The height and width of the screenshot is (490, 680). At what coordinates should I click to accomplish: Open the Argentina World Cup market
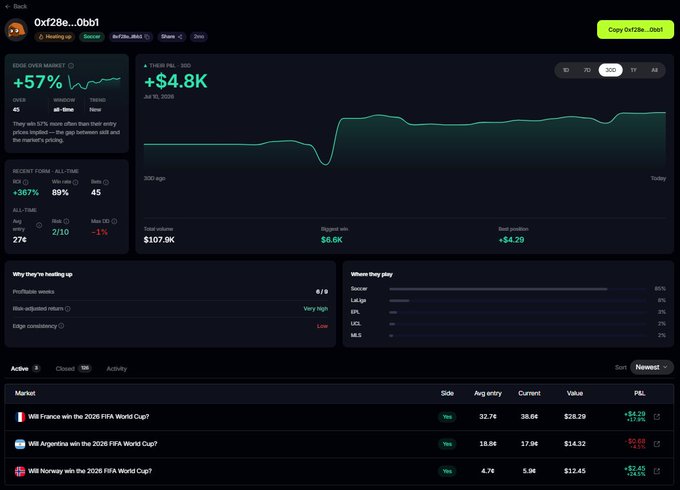93,444
